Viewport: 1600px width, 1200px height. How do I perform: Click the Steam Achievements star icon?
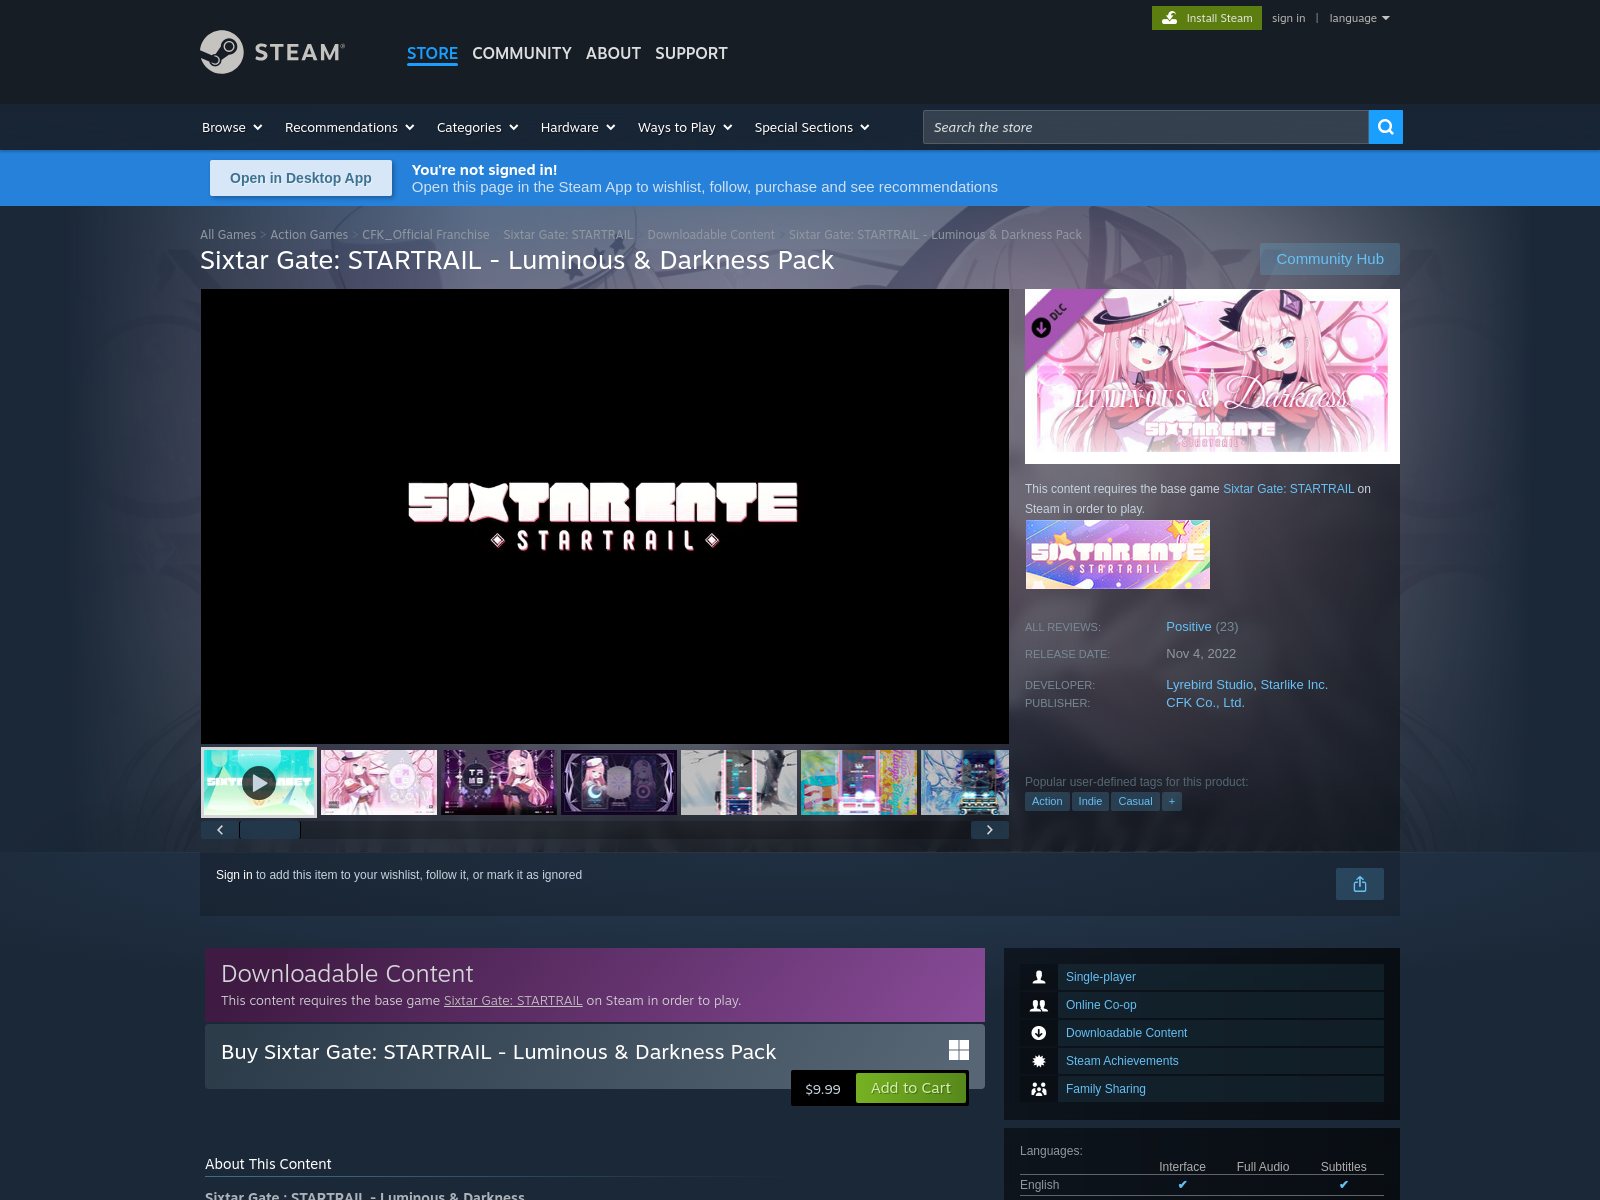pos(1039,1061)
